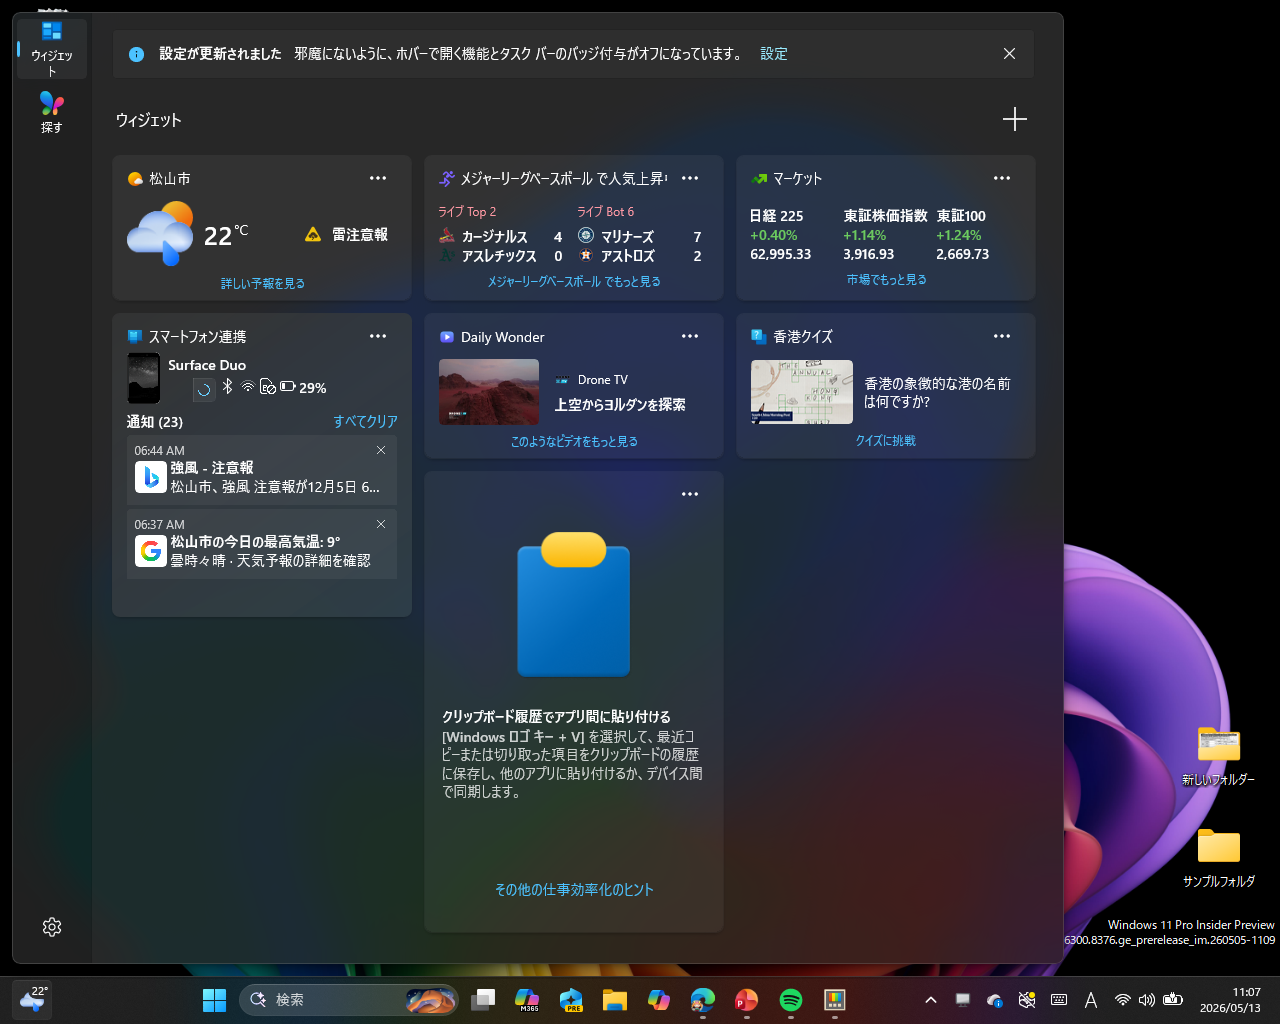This screenshot has width=1280, height=1024.
Task: Open more options for 松山市 weather widget
Action: (x=378, y=178)
